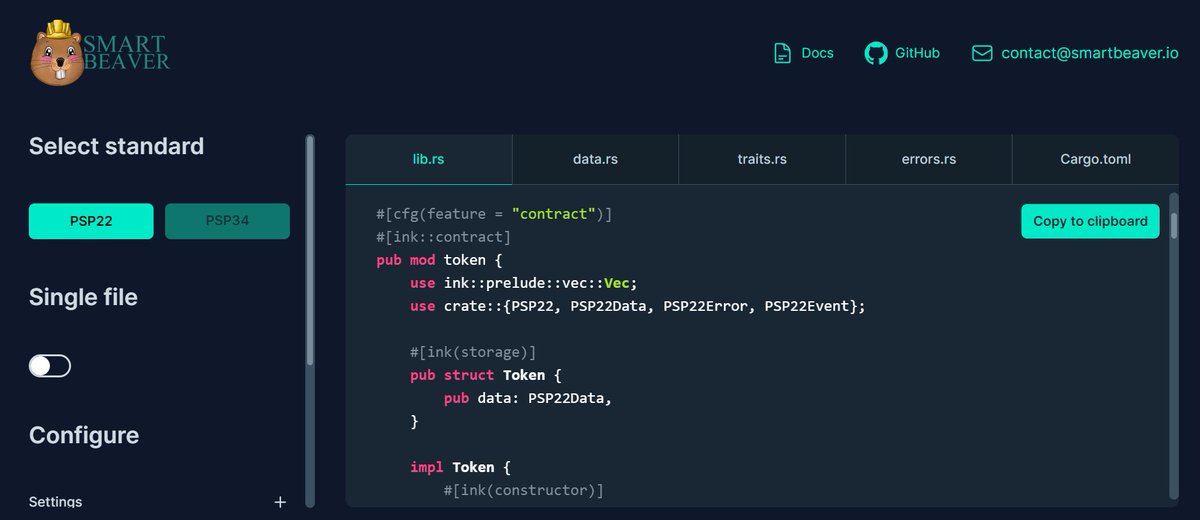Click the Settings label
Image resolution: width=1200 pixels, height=520 pixels.
[x=56, y=502]
